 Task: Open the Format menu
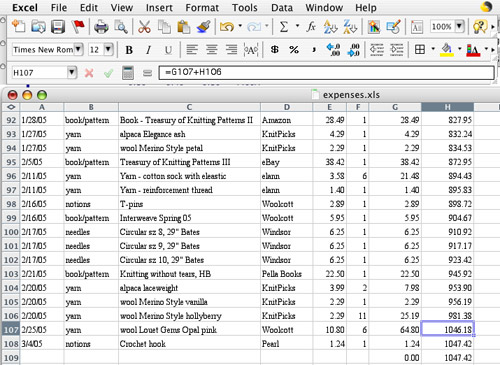pos(202,7)
